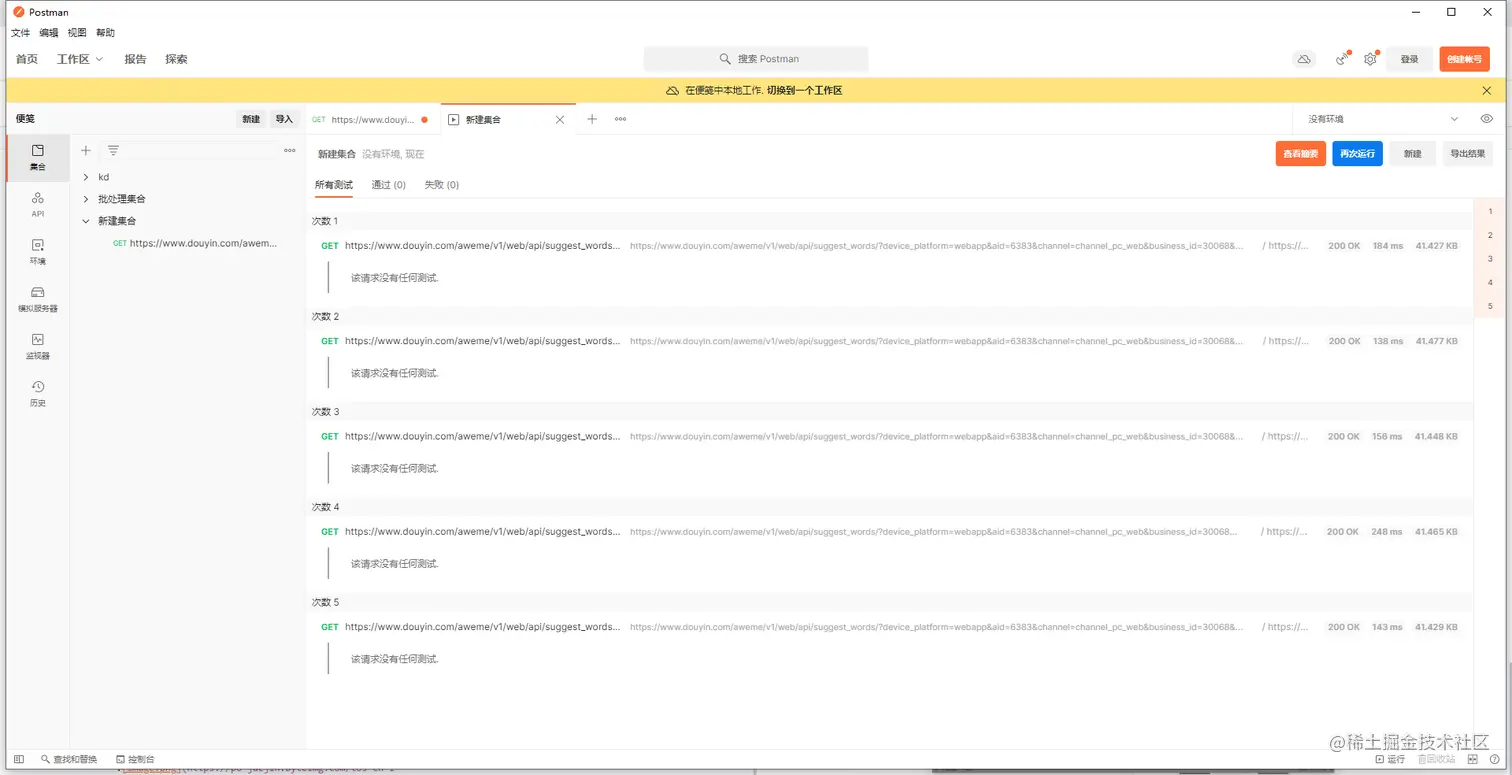Click the filter icon in collections sidebar

pyautogui.click(x=113, y=151)
